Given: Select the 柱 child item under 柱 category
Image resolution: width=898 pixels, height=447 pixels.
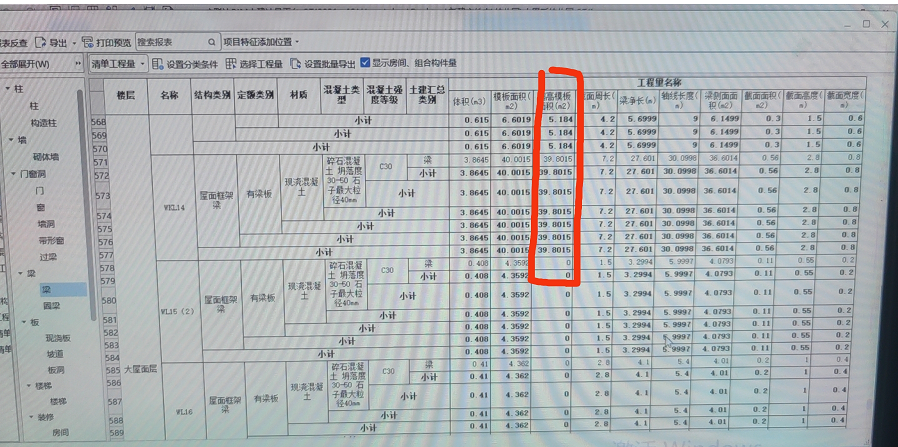Looking at the screenshot, I should point(34,106).
